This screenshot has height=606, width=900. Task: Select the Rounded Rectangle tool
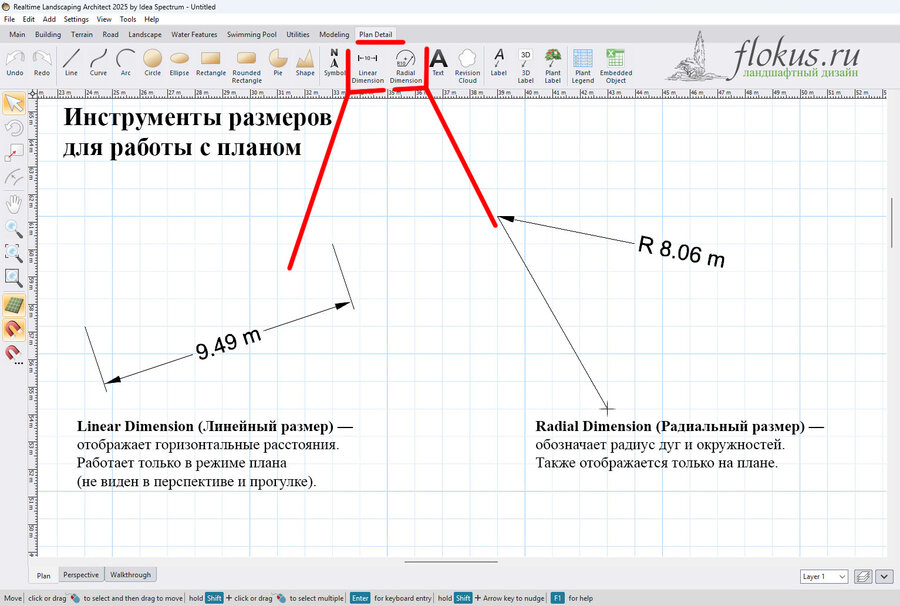coord(247,66)
